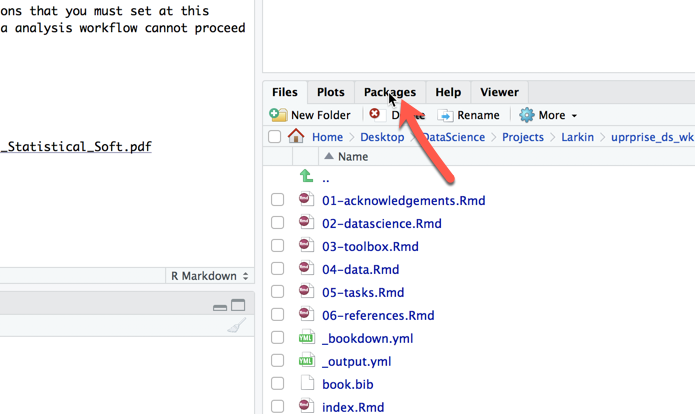Maximize the console pane
The image size is (695, 414).
click(x=238, y=305)
